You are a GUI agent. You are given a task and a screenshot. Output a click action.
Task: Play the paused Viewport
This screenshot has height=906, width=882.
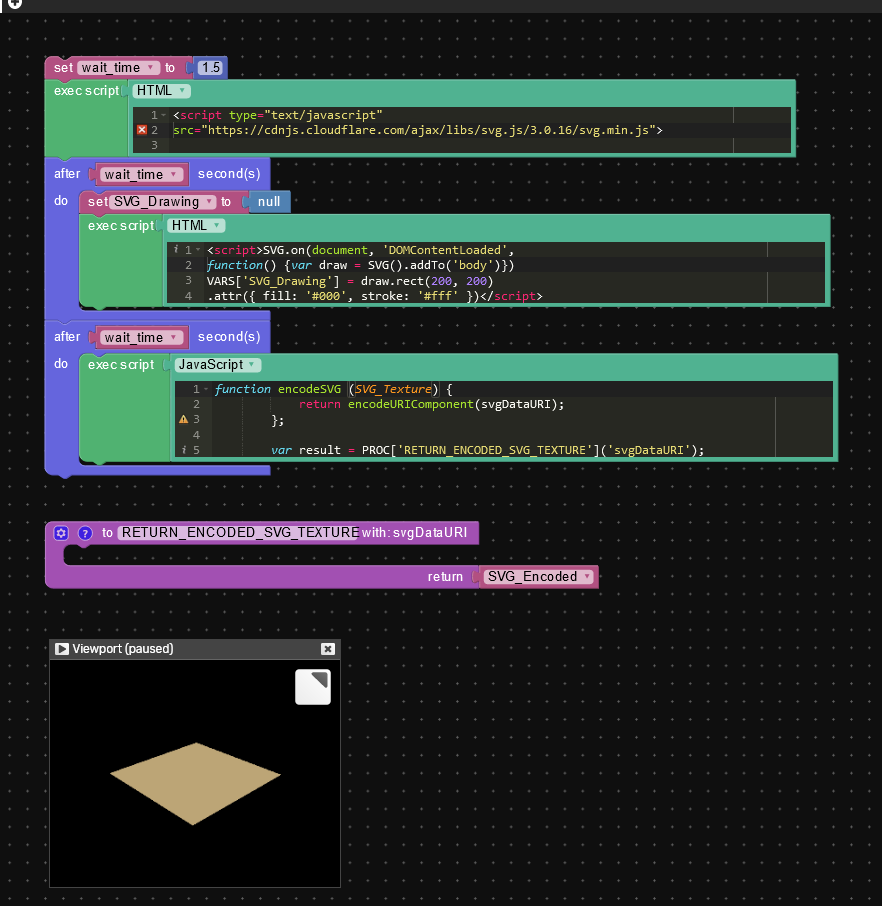(x=61, y=649)
